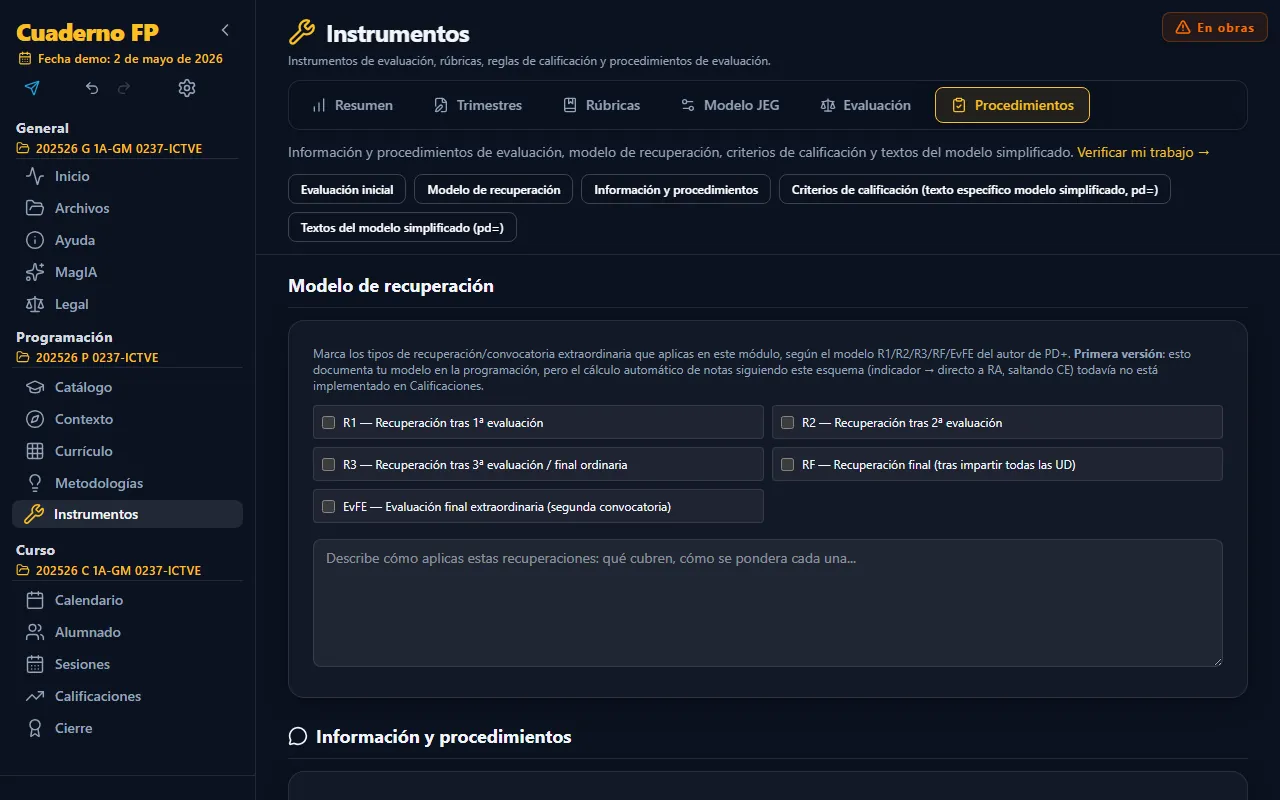Viewport: 1280px width, 800px height.
Task: Switch to the Evaluación tab
Action: click(865, 105)
